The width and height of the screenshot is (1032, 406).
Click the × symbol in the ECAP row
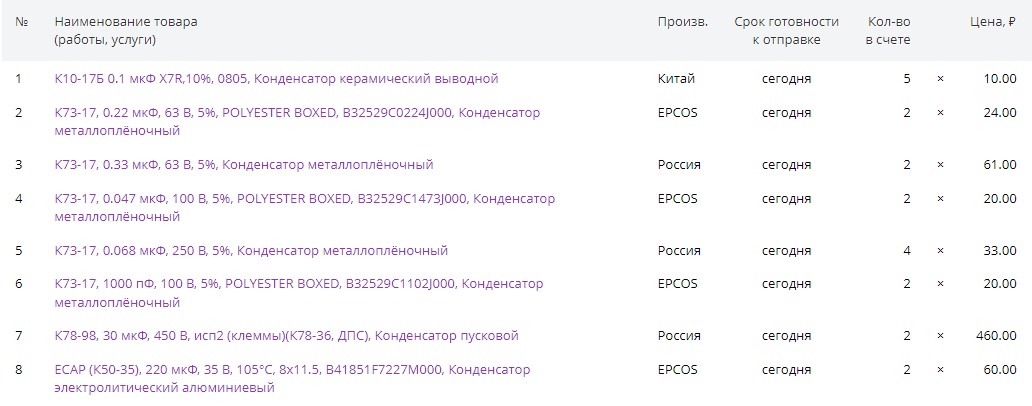940,370
